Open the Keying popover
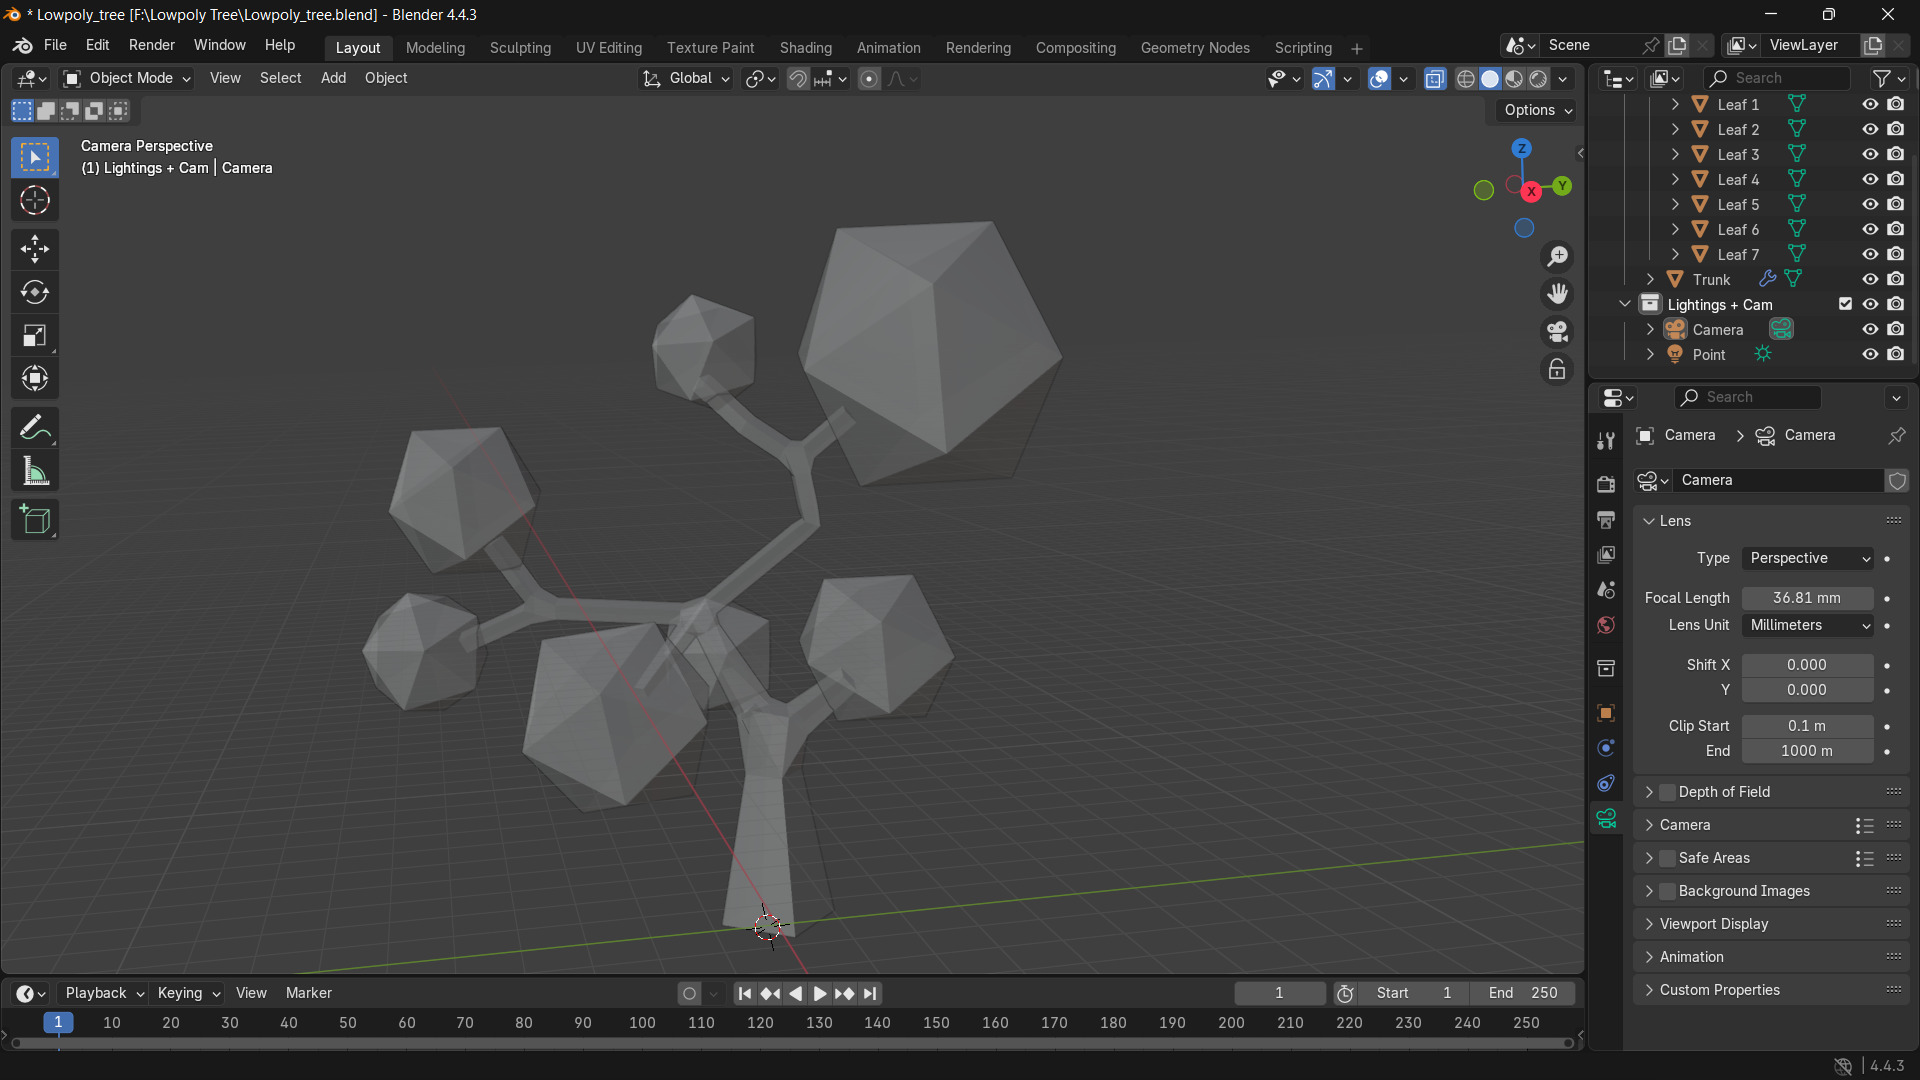 pyautogui.click(x=188, y=993)
